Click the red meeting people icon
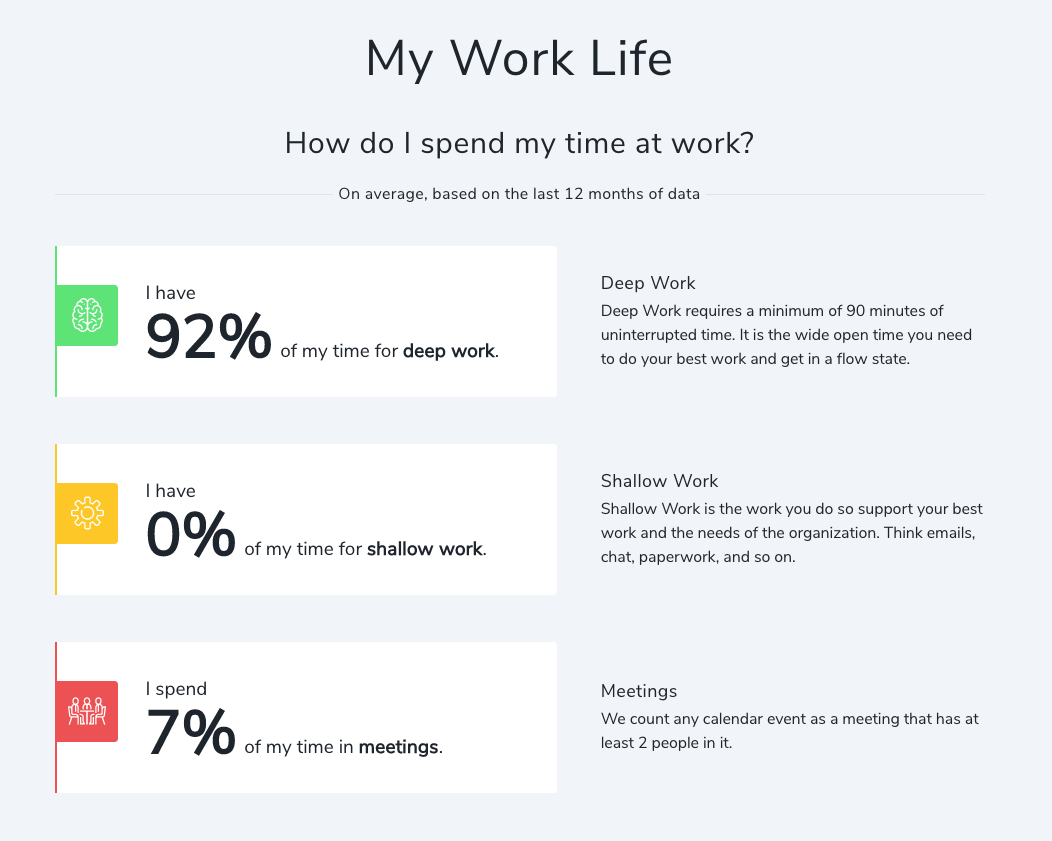 click(x=86, y=711)
